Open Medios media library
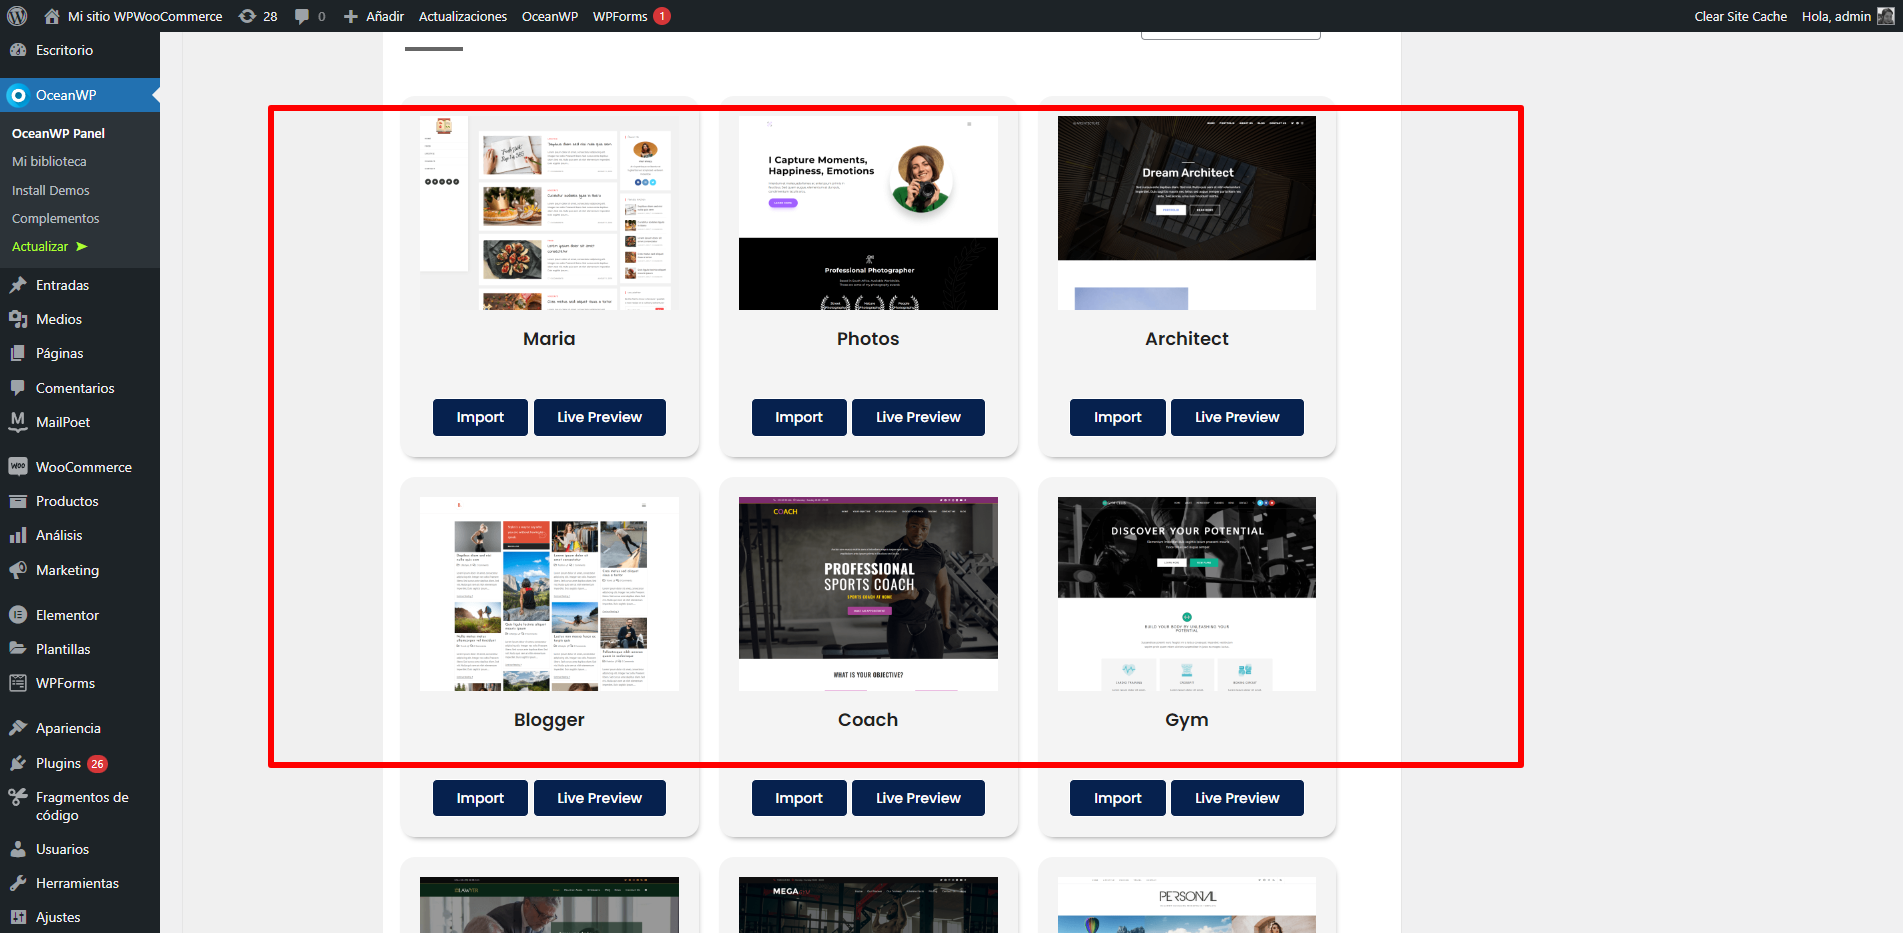 coord(80,319)
